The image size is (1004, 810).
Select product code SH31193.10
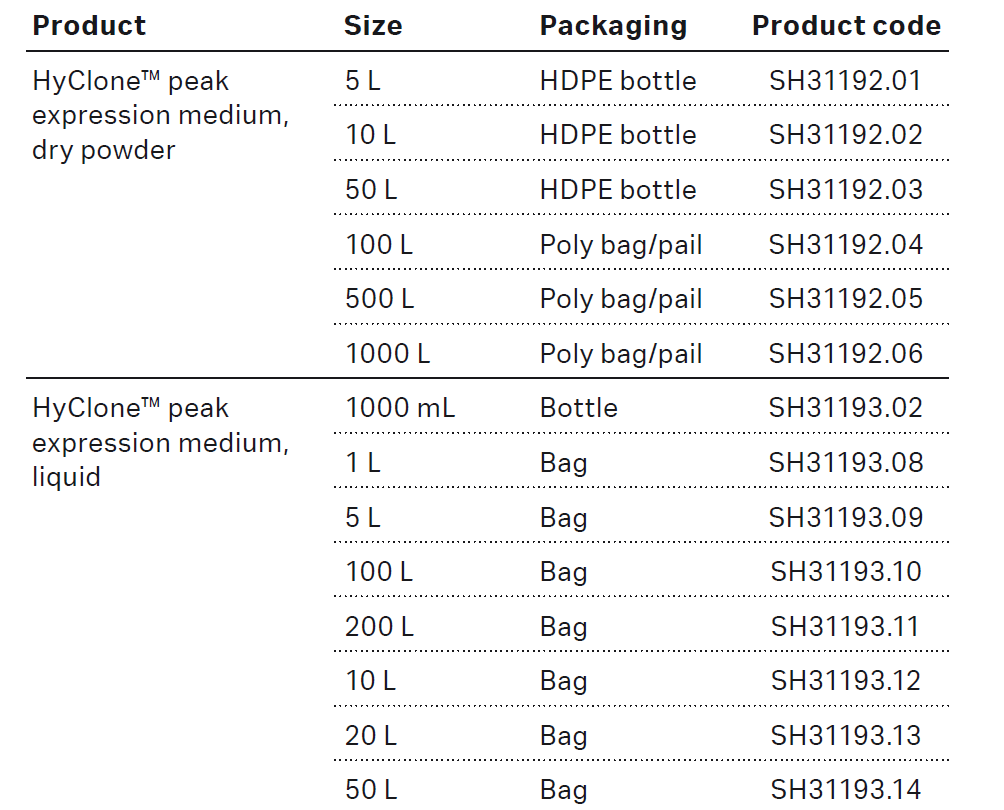point(845,572)
